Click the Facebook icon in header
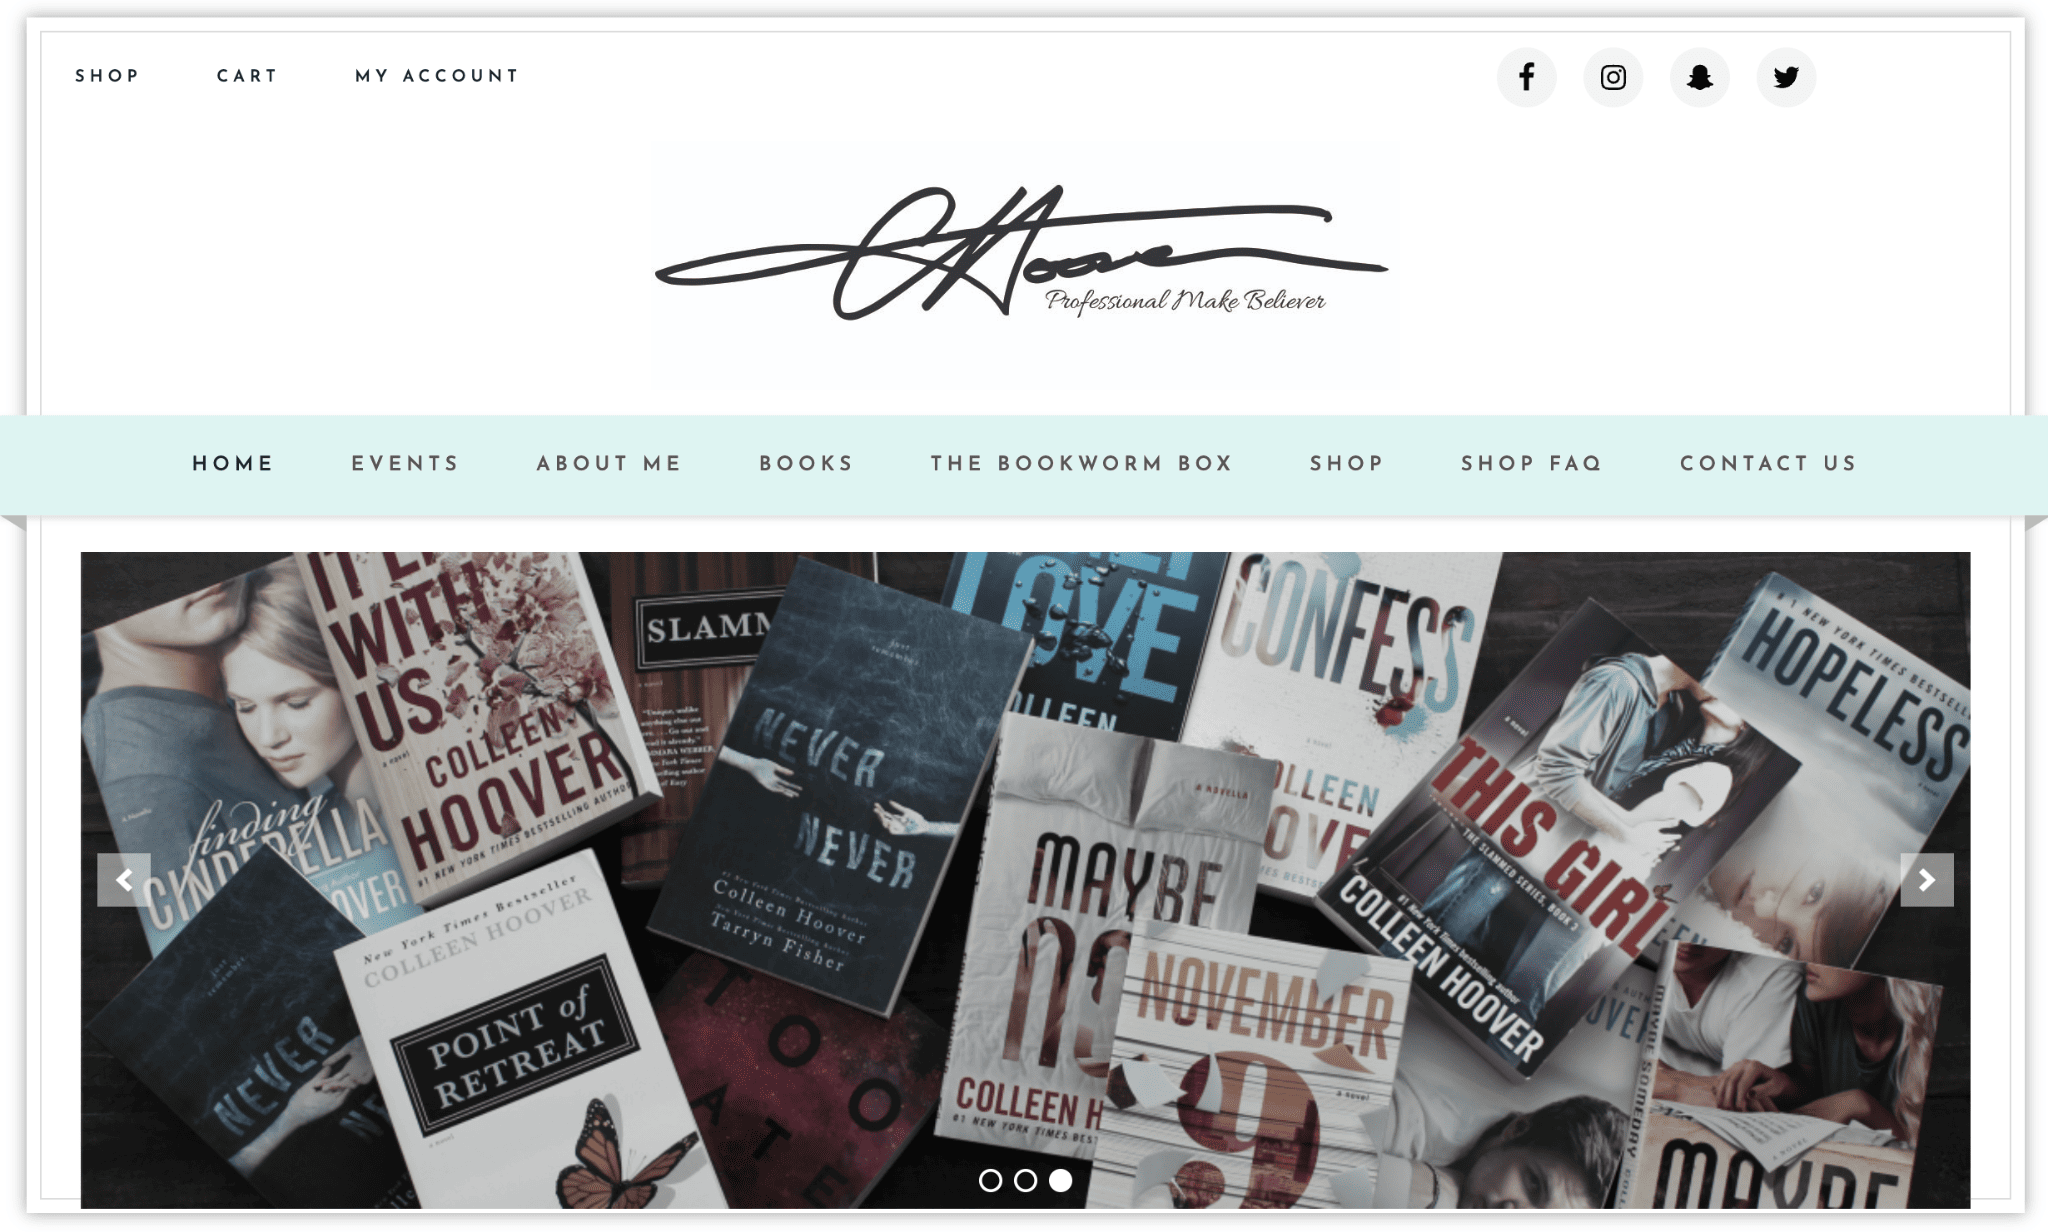This screenshot has height=1232, width=2048. pos(1527,76)
